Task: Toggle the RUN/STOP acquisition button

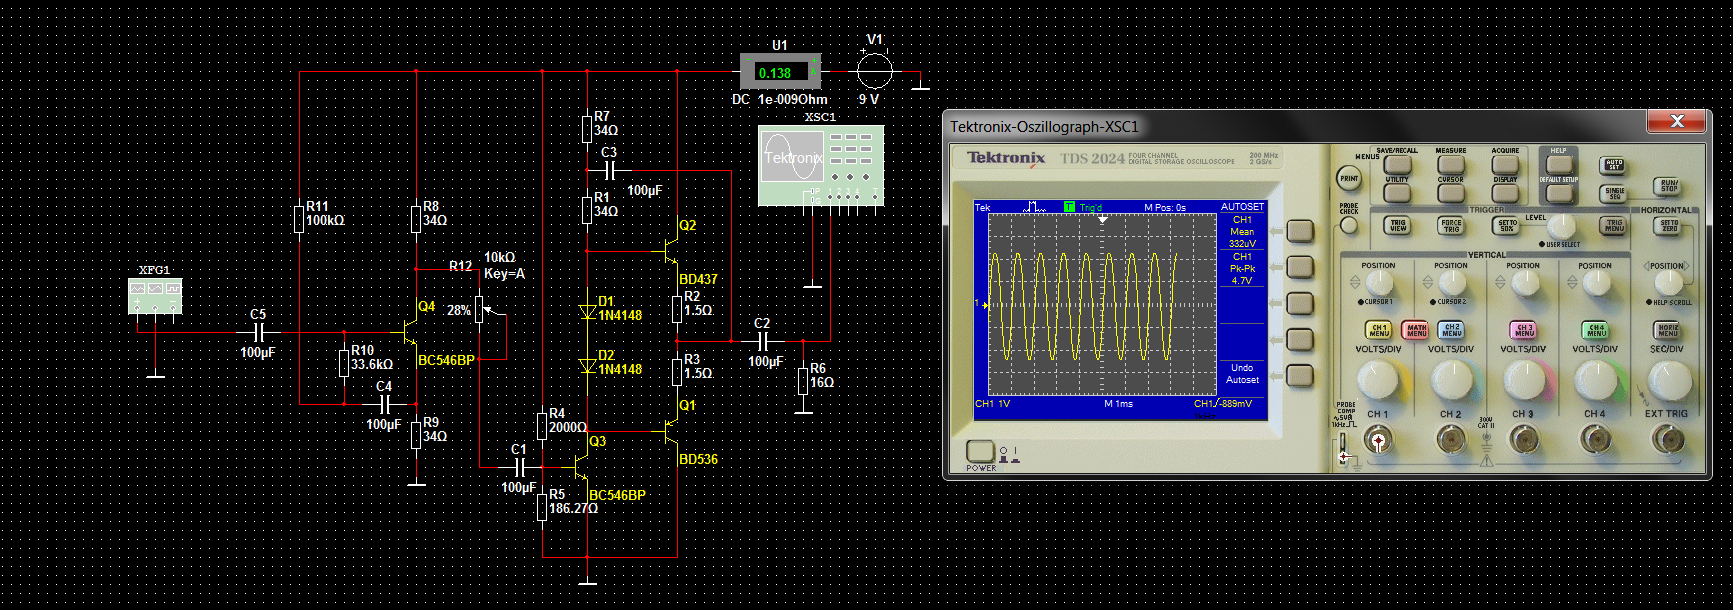Action: (1669, 187)
